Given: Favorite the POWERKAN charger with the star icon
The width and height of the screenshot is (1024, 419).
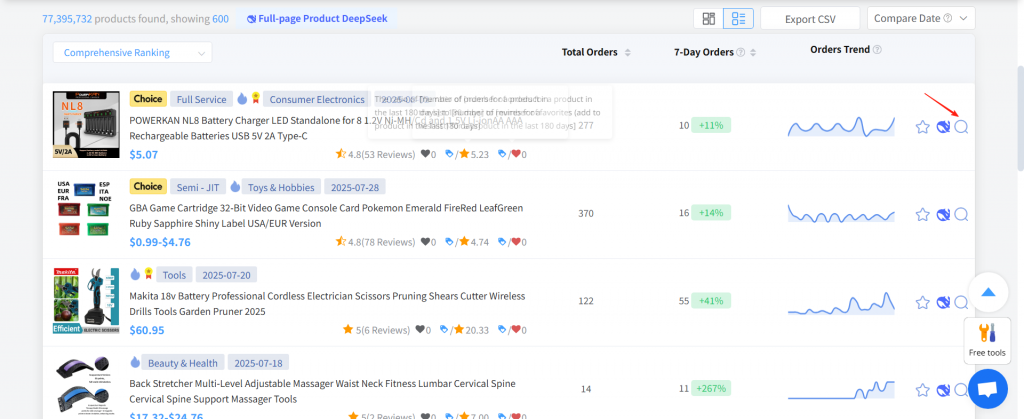Looking at the screenshot, I should (x=923, y=127).
